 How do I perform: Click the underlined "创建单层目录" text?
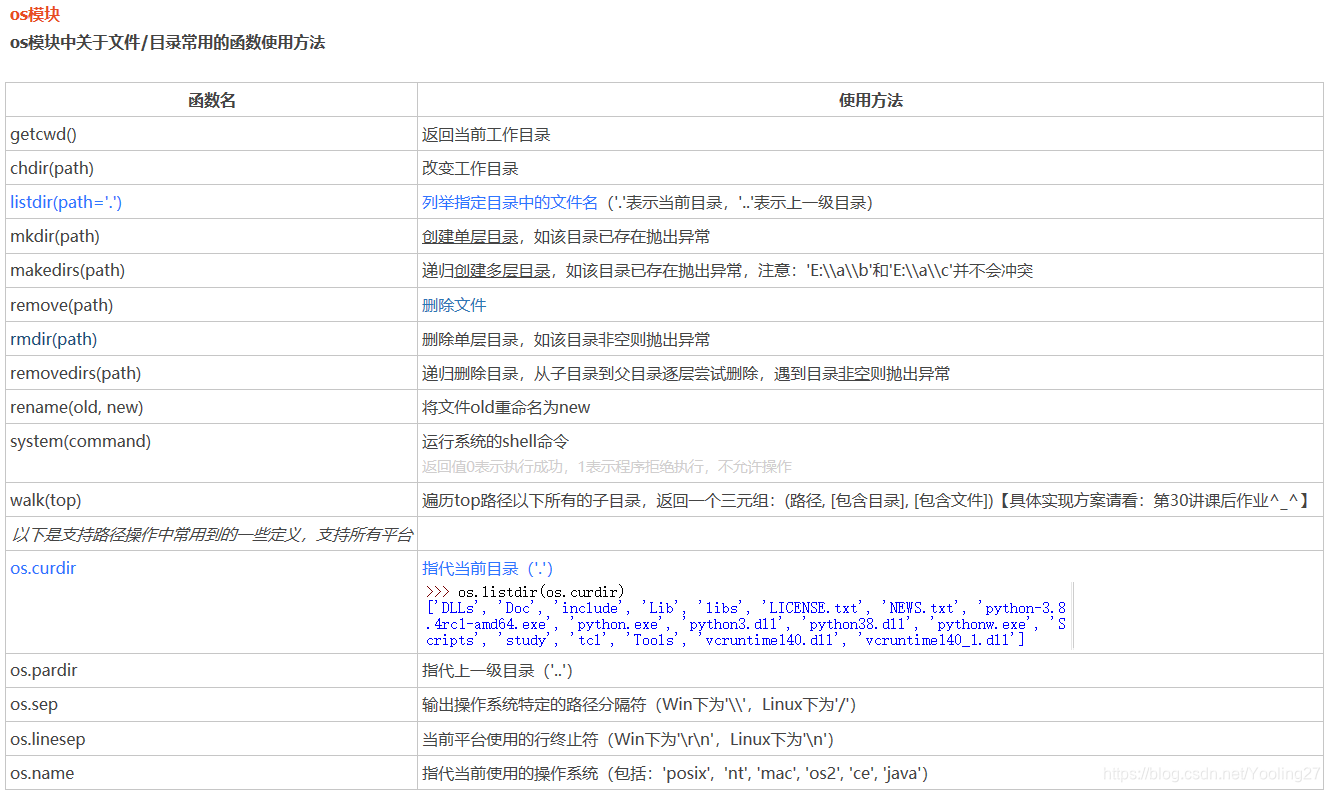470,237
